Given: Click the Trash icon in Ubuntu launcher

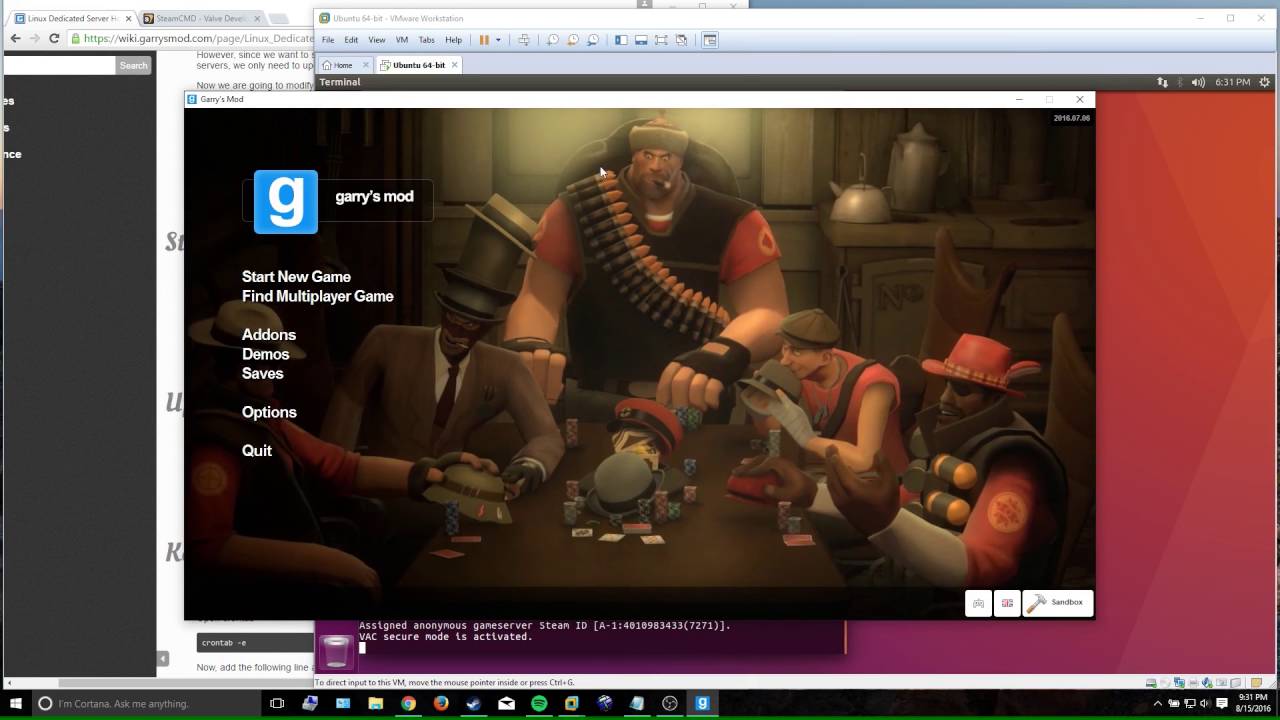Looking at the screenshot, I should tap(337, 651).
